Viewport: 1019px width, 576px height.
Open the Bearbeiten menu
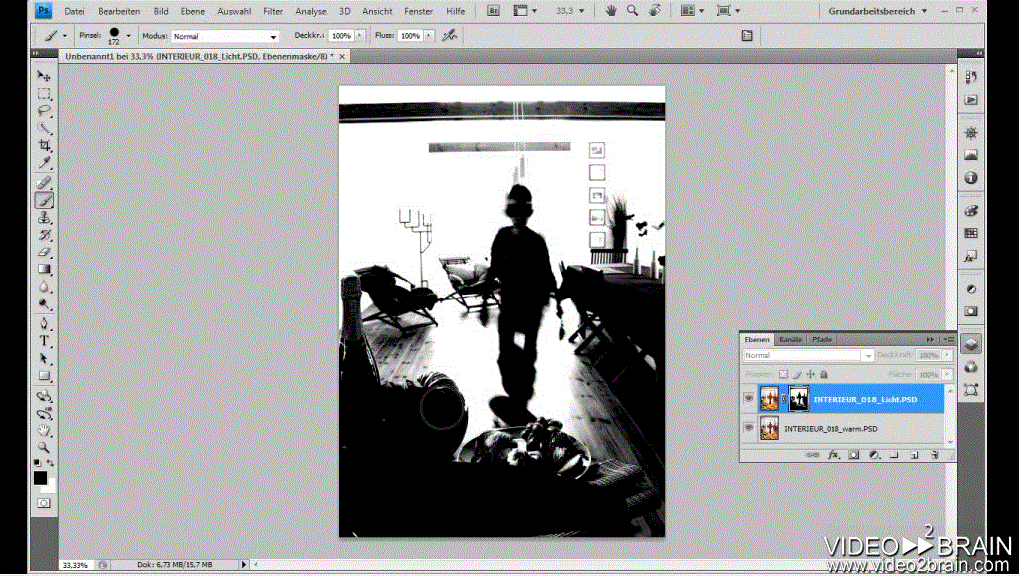coord(119,11)
